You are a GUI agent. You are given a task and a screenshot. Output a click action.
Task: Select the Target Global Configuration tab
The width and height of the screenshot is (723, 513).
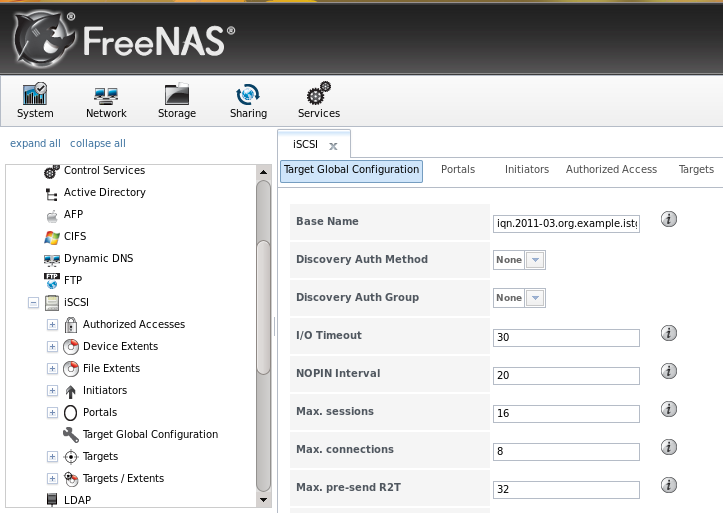click(x=351, y=170)
